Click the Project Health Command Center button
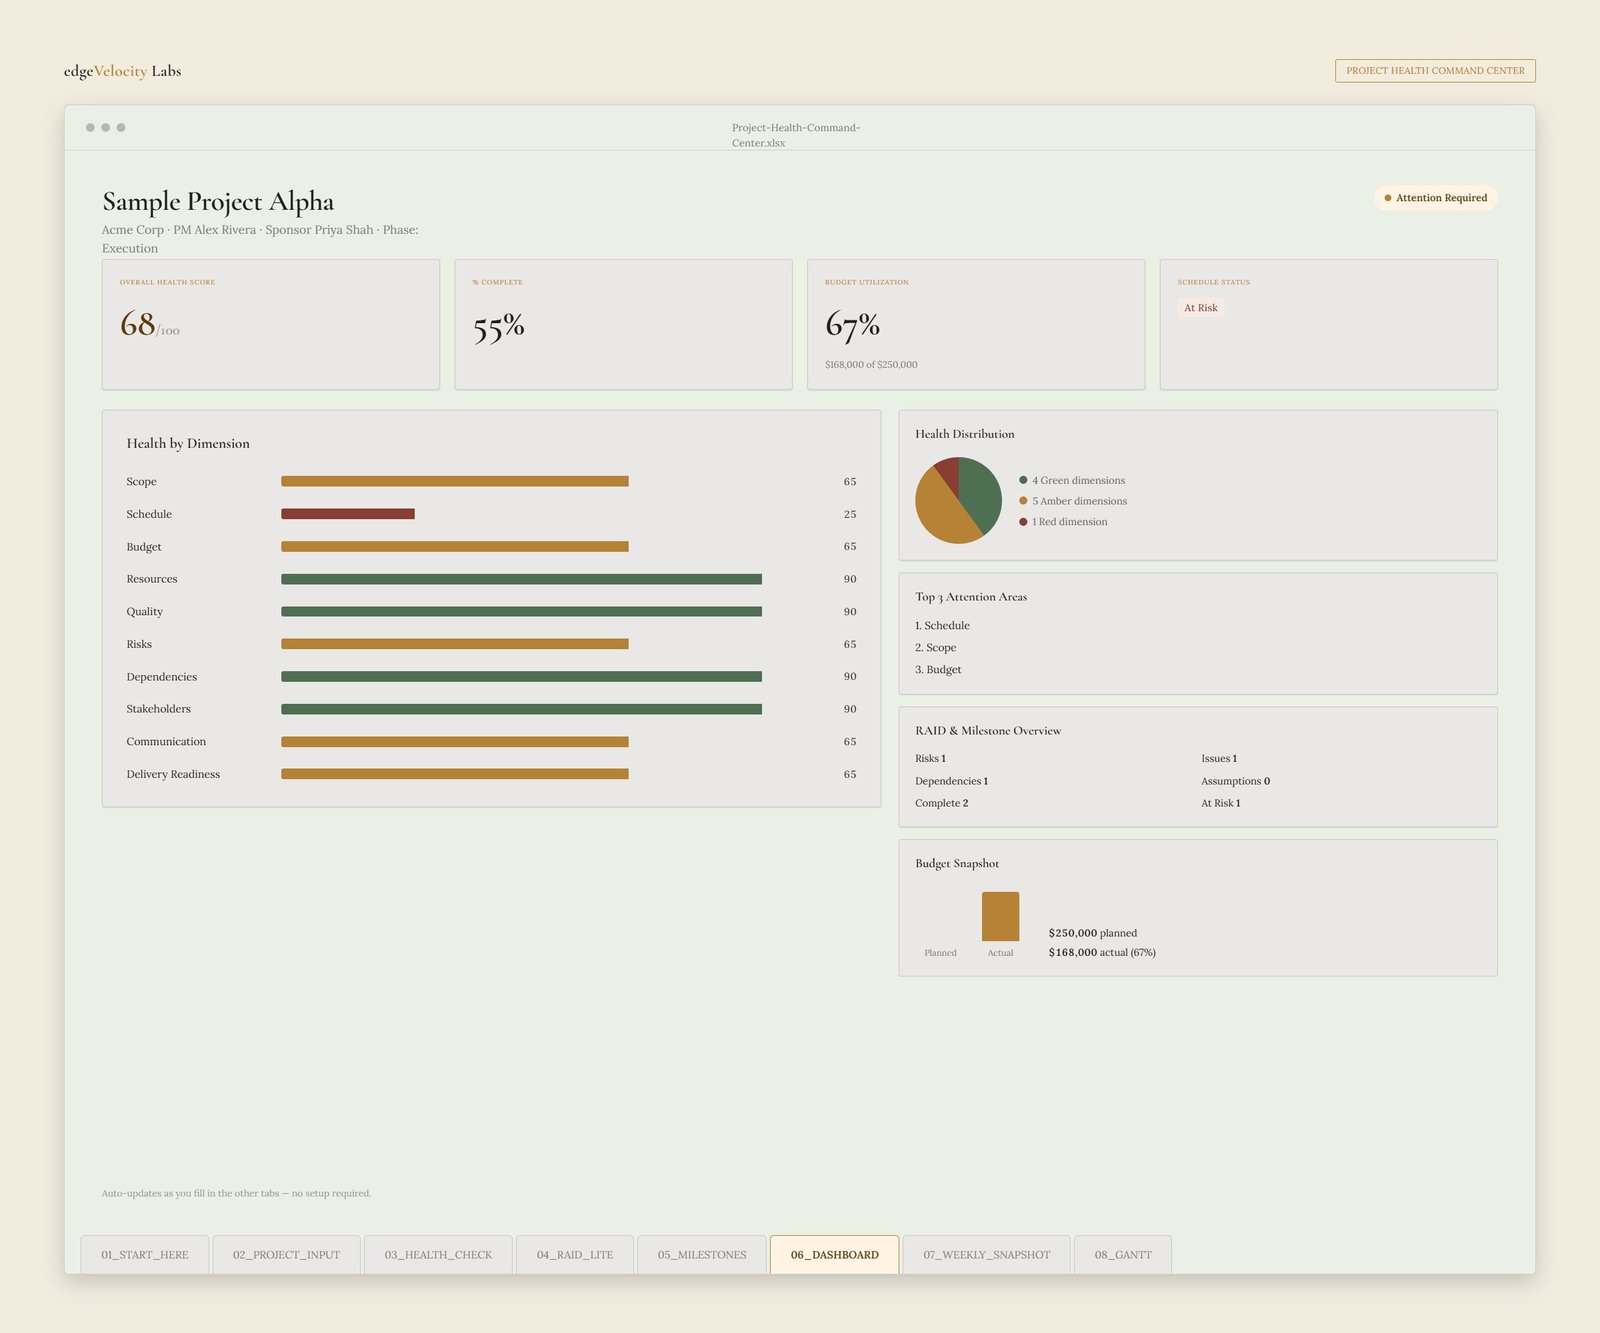 coord(1435,71)
